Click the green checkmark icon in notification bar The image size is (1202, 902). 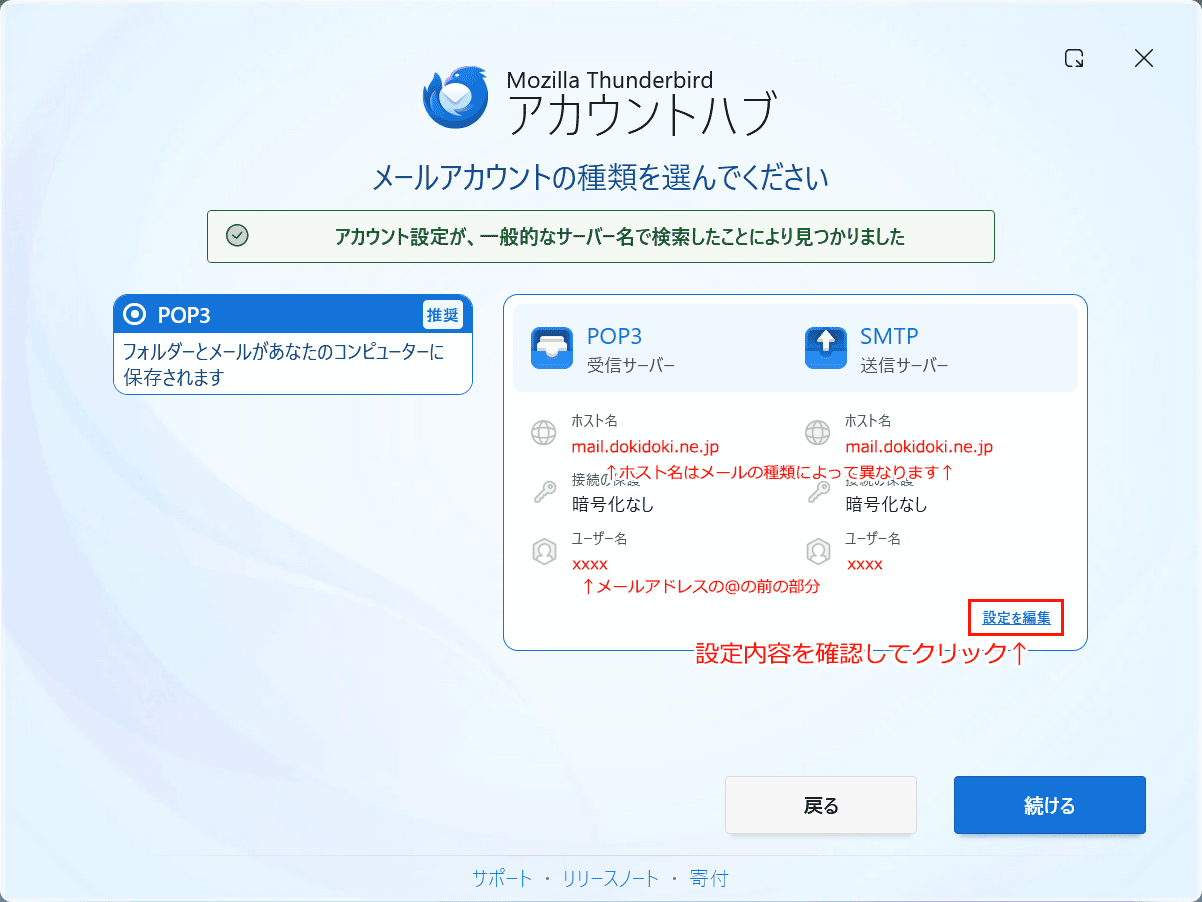point(237,236)
